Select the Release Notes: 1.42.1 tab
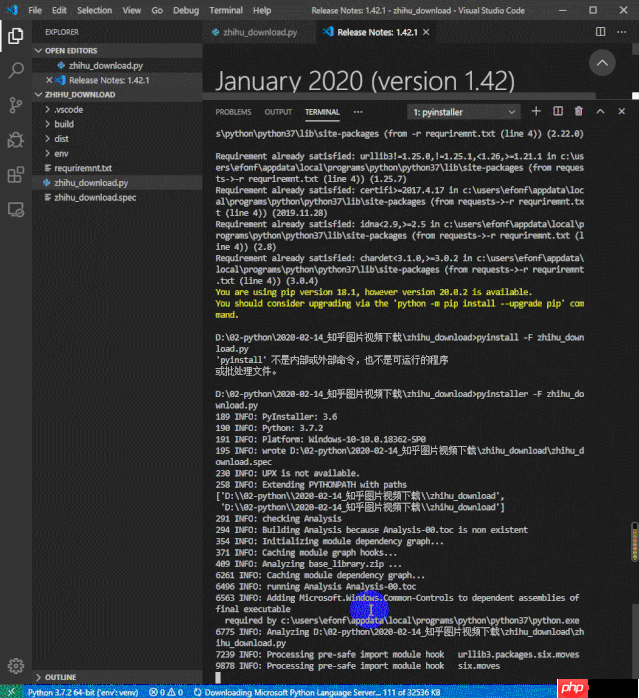This screenshot has height=698, width=639. tap(377, 32)
